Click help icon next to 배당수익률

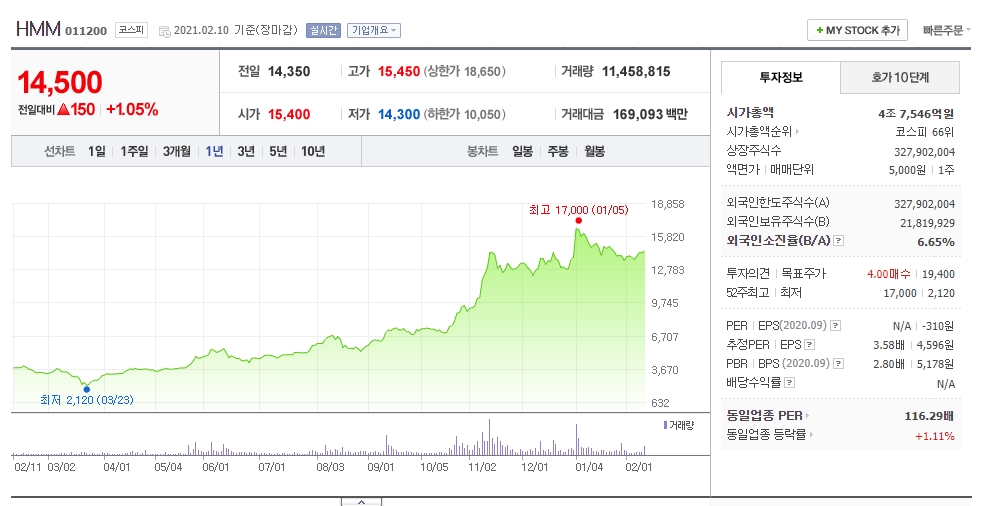(x=789, y=382)
